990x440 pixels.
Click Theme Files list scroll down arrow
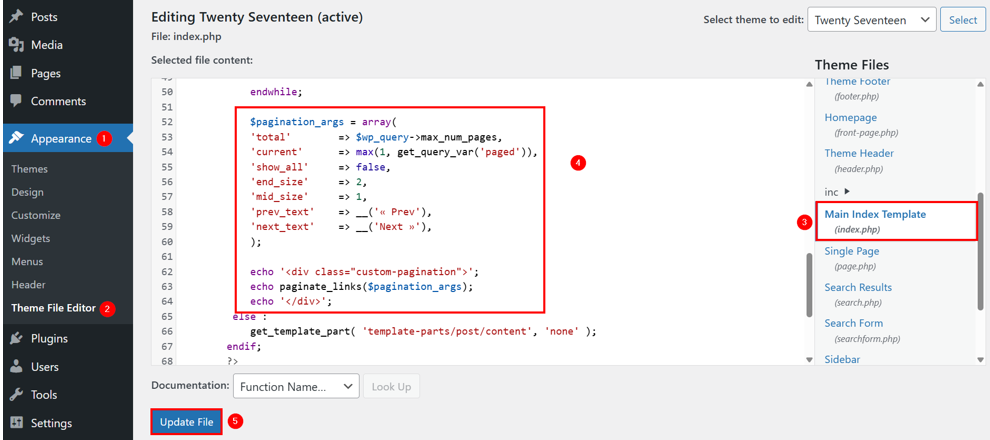click(x=980, y=360)
